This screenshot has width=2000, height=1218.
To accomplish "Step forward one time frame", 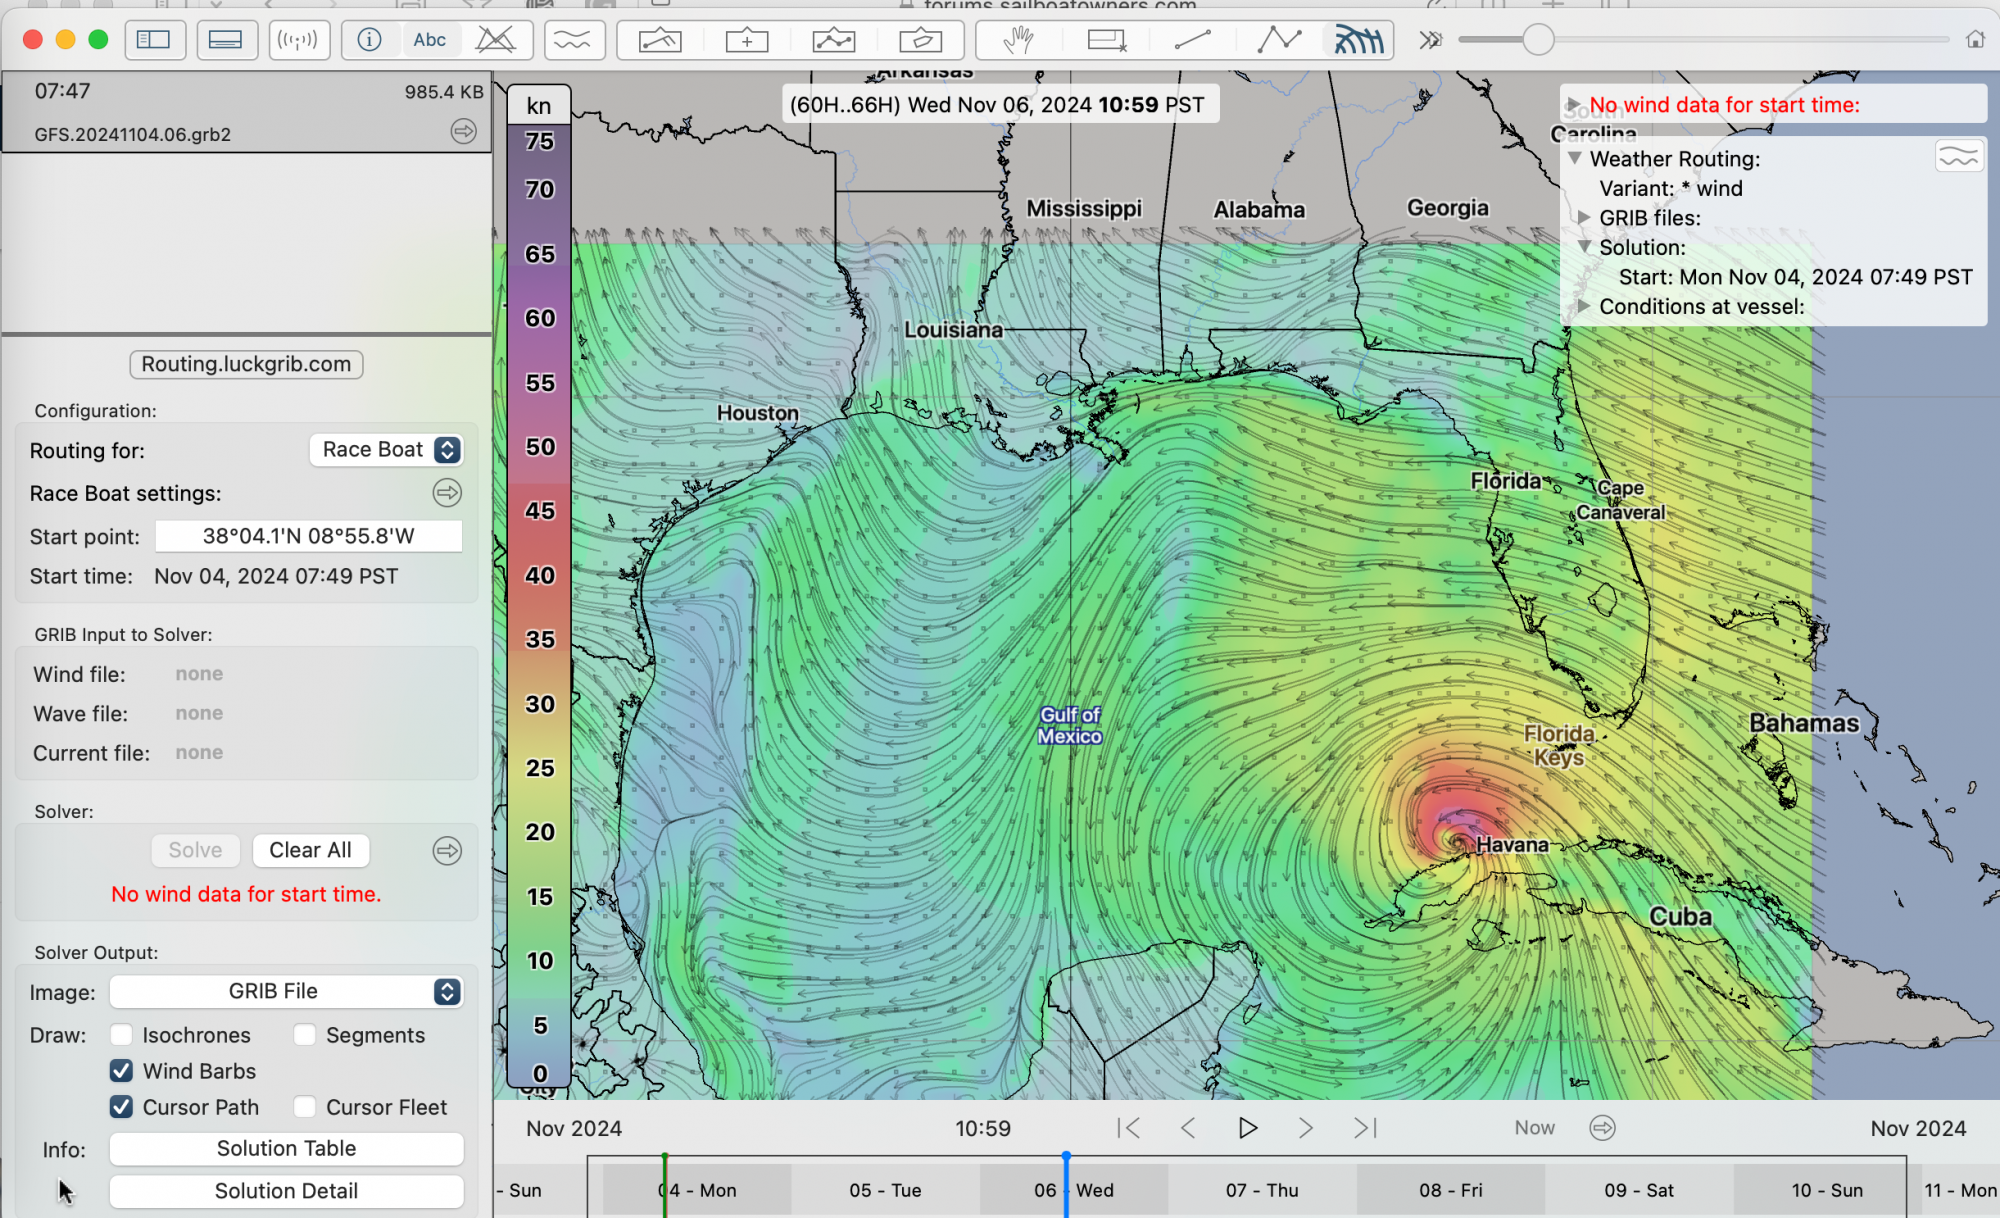I will tap(1306, 1128).
